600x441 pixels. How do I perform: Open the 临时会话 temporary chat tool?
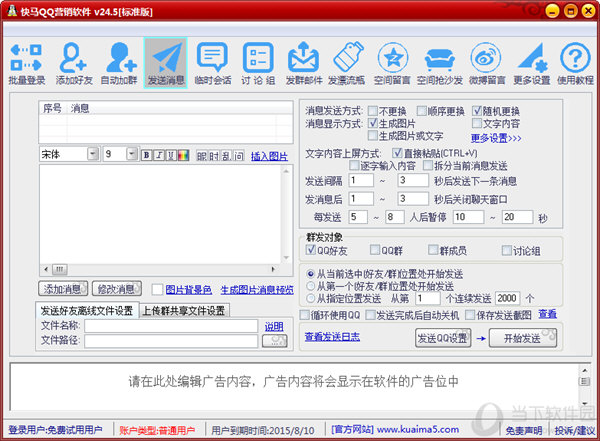click(x=212, y=64)
